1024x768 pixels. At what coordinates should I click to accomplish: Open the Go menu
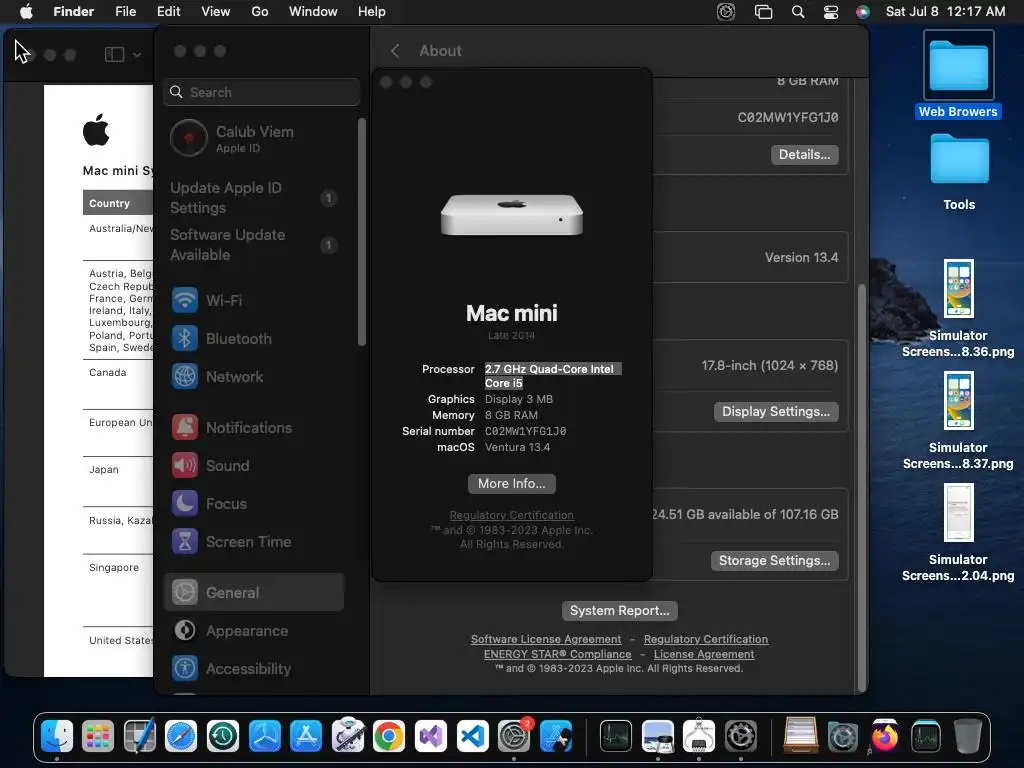pyautogui.click(x=260, y=12)
